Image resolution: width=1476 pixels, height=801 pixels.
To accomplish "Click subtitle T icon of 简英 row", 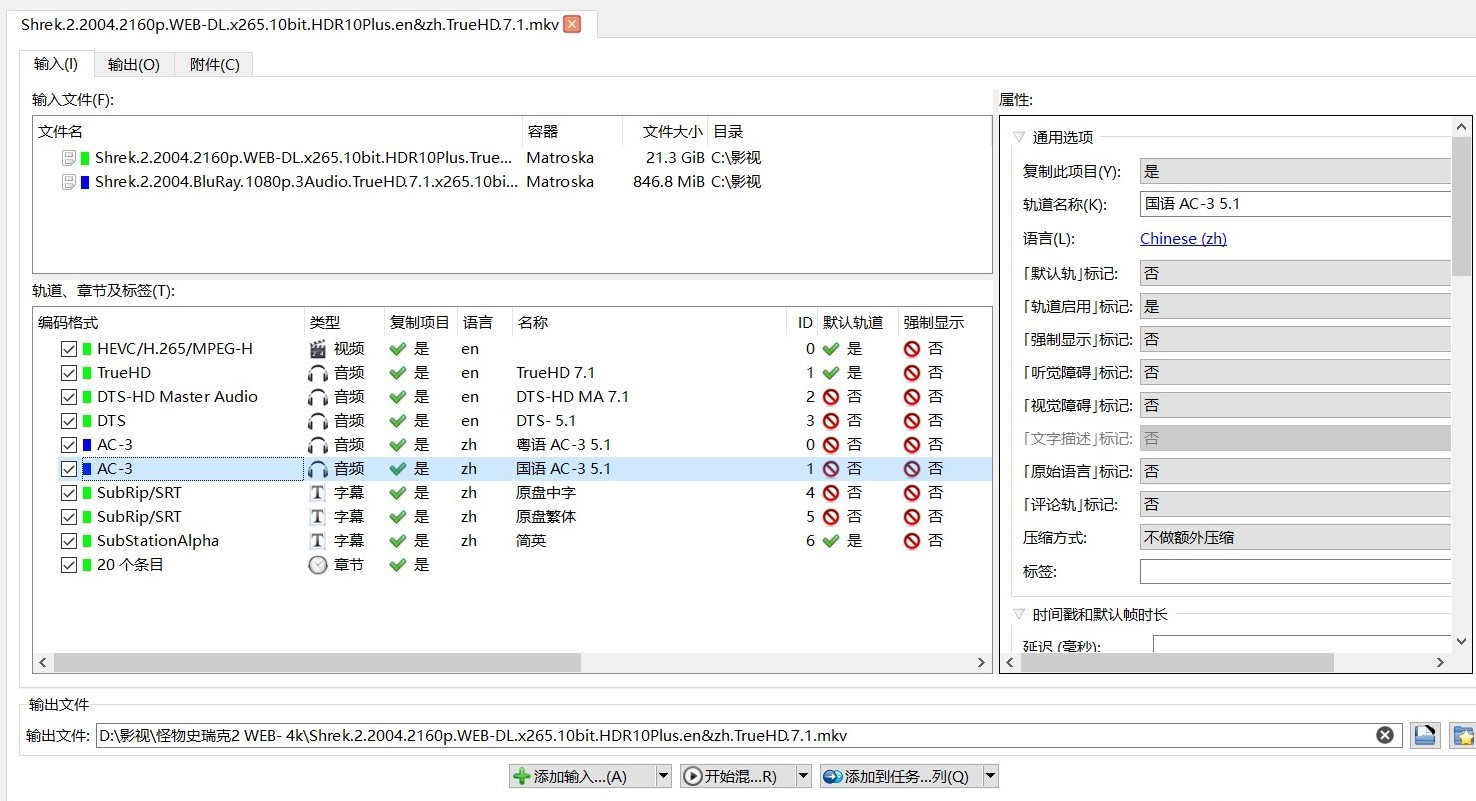I will click(x=318, y=541).
